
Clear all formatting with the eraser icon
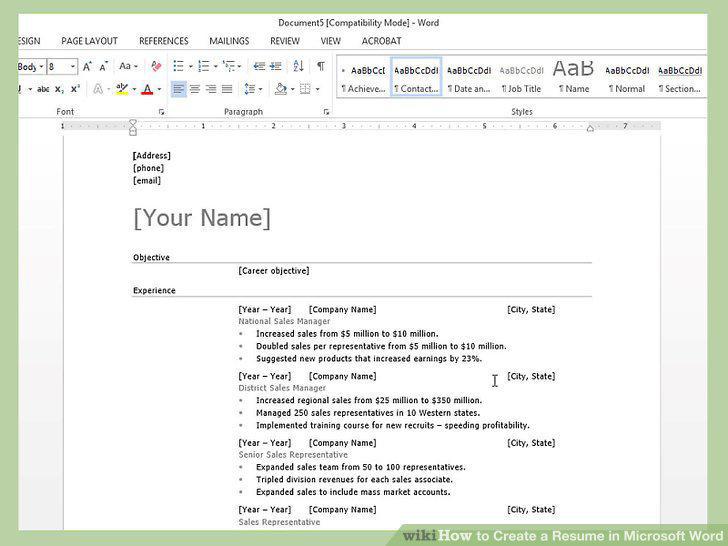(156, 66)
